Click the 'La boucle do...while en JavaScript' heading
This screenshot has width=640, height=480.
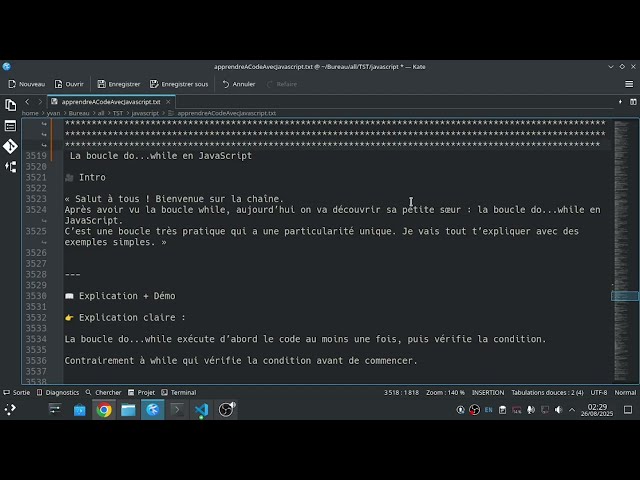[x=161, y=156]
